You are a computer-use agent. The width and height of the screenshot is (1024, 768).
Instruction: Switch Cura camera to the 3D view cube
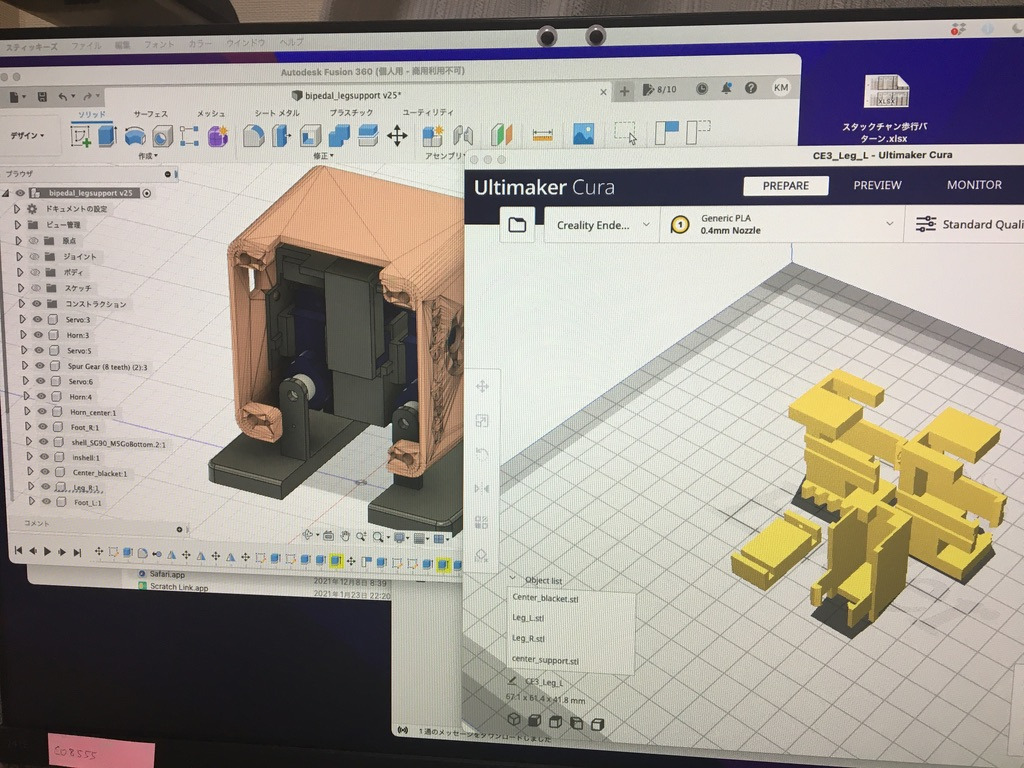(514, 719)
